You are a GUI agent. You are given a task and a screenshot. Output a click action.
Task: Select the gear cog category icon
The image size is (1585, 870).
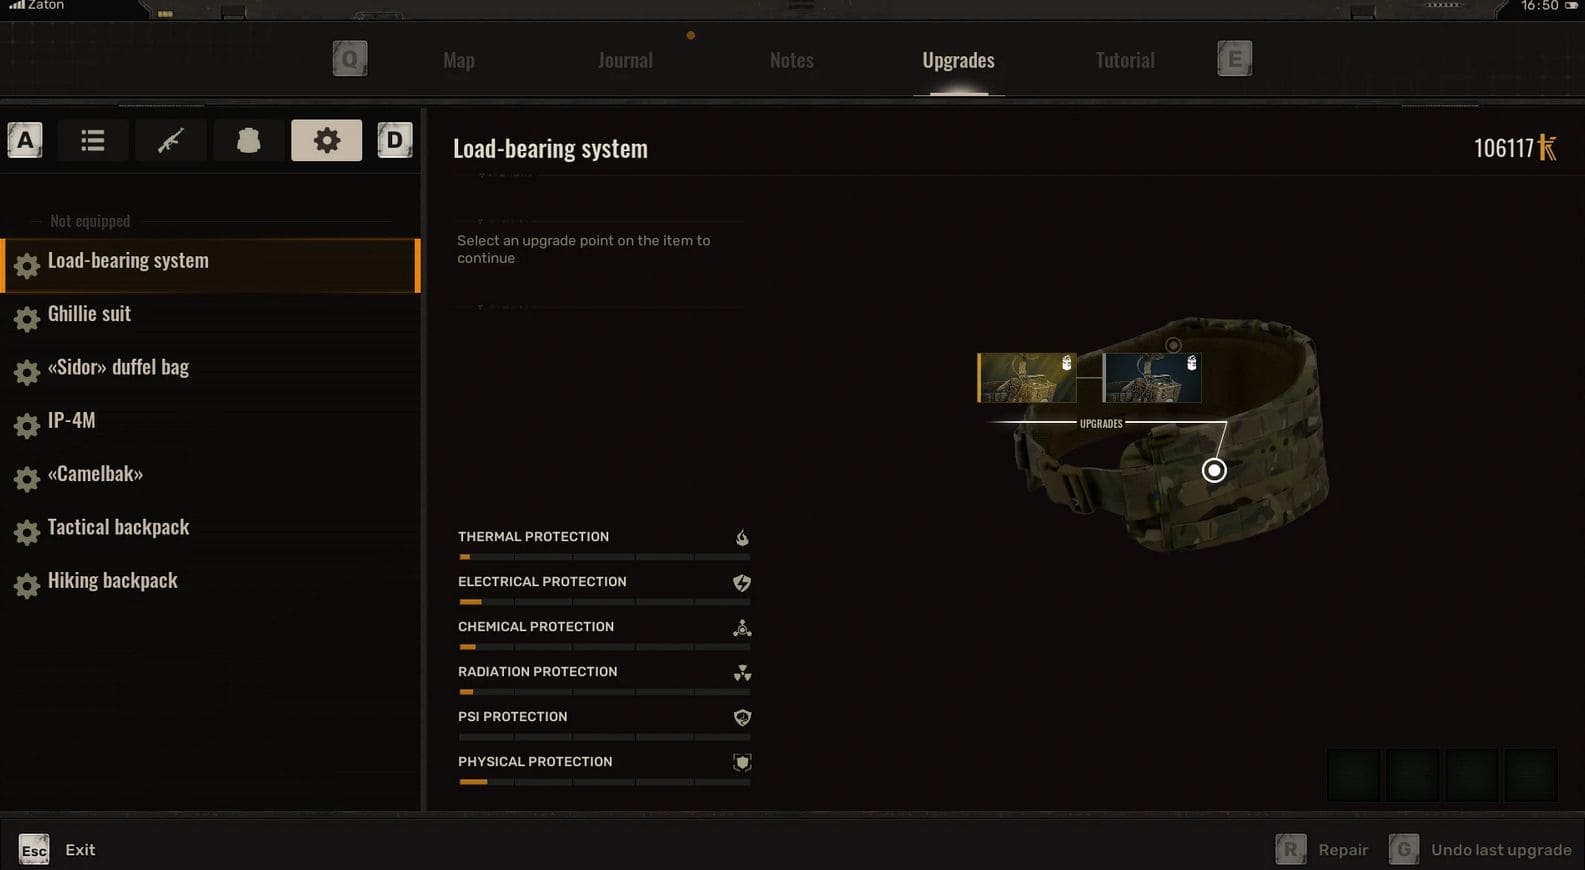326,141
